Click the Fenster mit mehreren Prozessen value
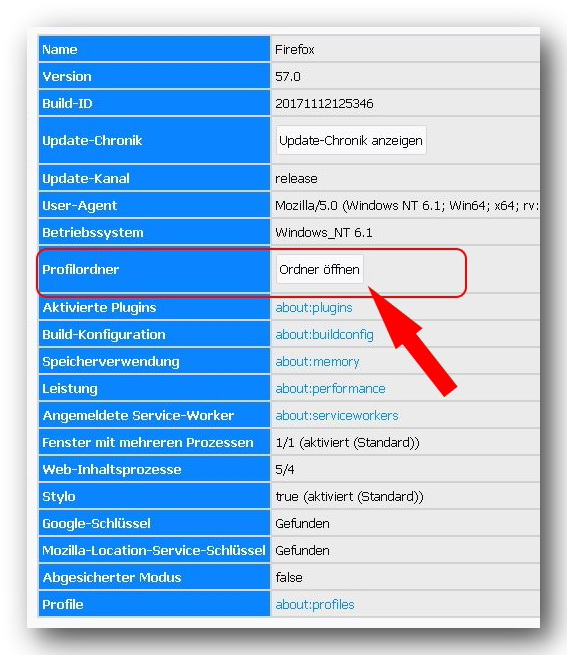Image resolution: width=567 pixels, height=655 pixels. pyautogui.click(x=347, y=443)
